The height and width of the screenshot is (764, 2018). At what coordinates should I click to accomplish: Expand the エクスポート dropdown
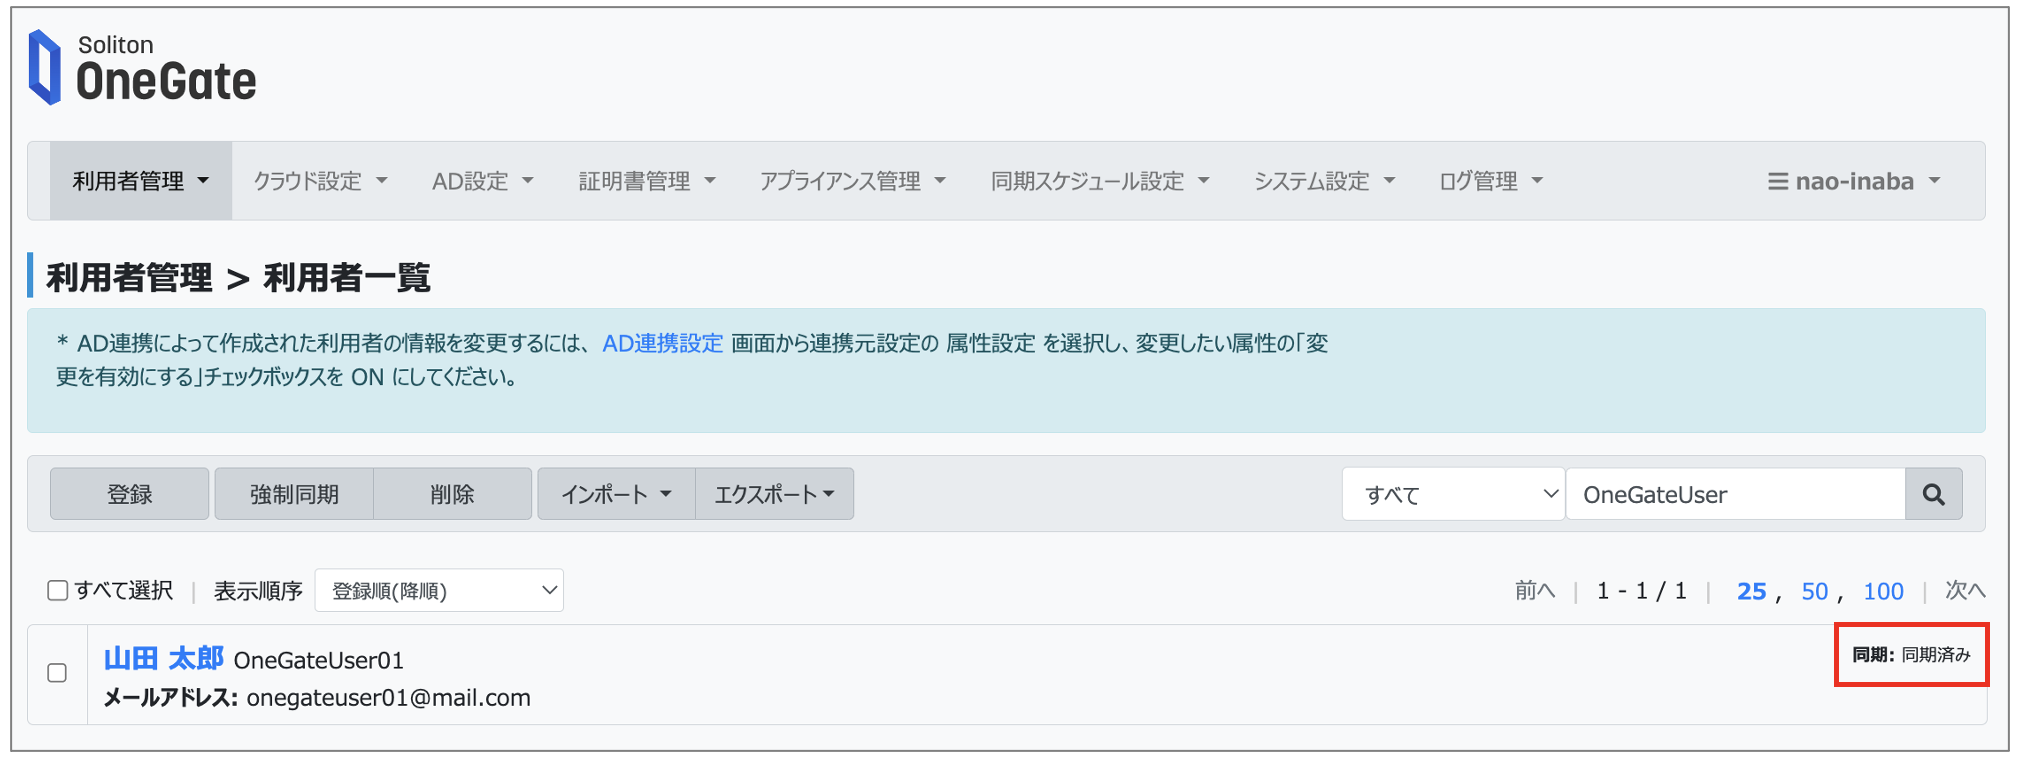coord(775,494)
